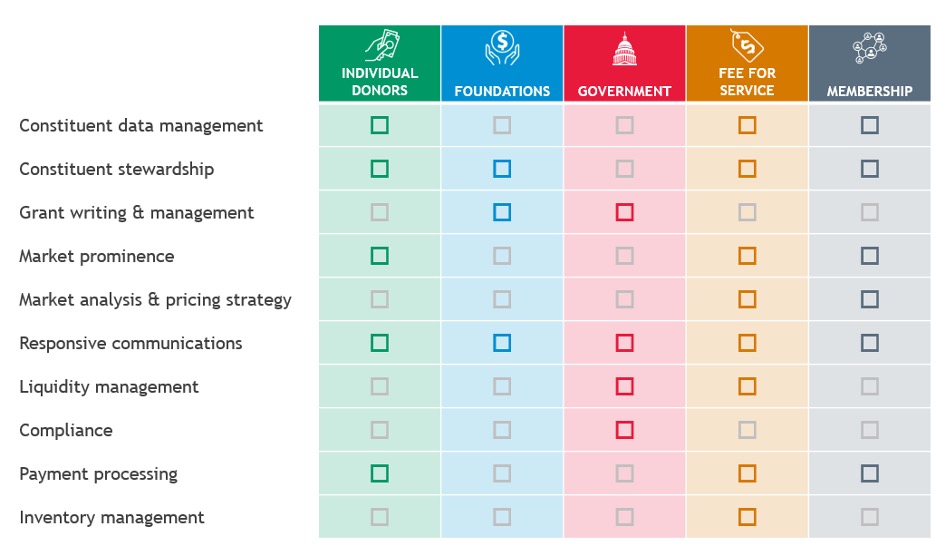This screenshot has width=936, height=546.
Task: Select the Foundations column header
Action: coord(502,91)
